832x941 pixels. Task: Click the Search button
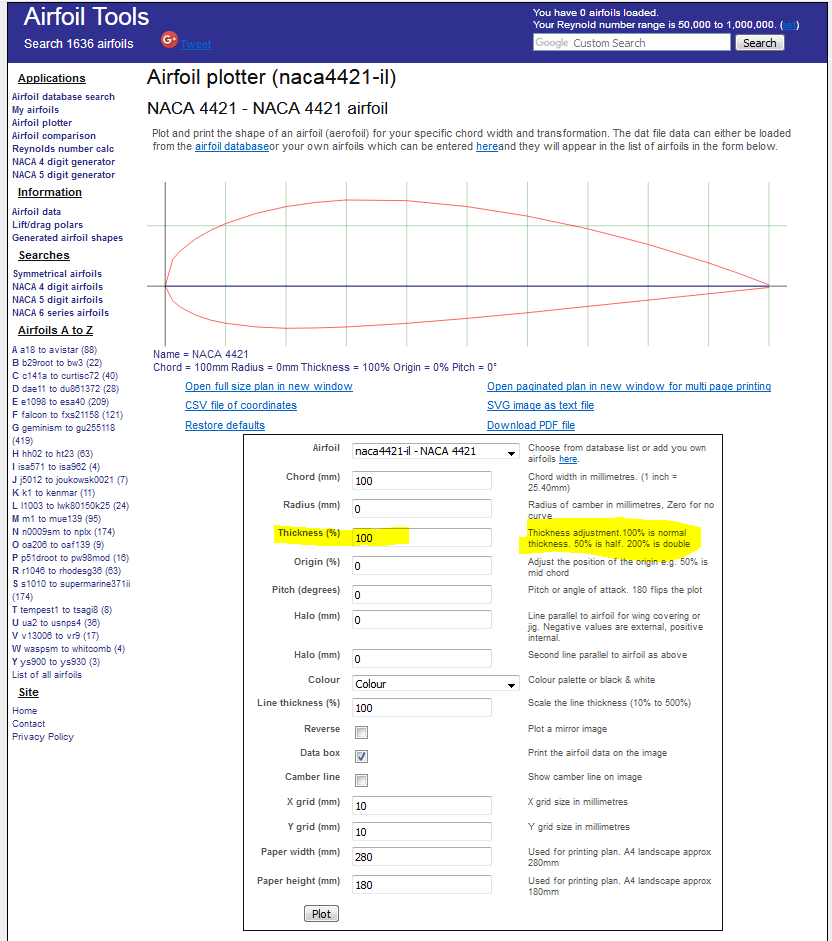point(759,43)
